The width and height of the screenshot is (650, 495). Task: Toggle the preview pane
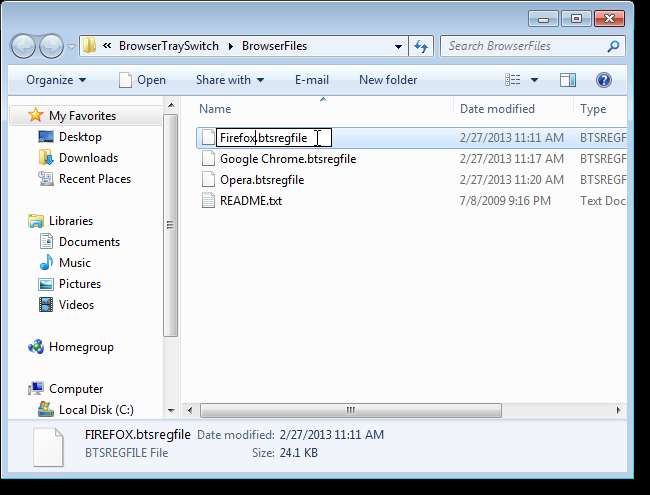[568, 80]
